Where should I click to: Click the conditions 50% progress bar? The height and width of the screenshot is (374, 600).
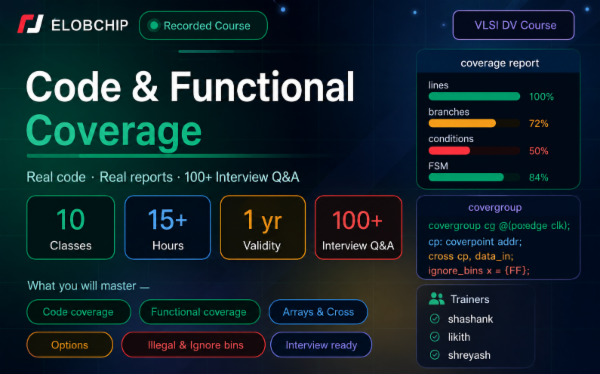coord(474,150)
